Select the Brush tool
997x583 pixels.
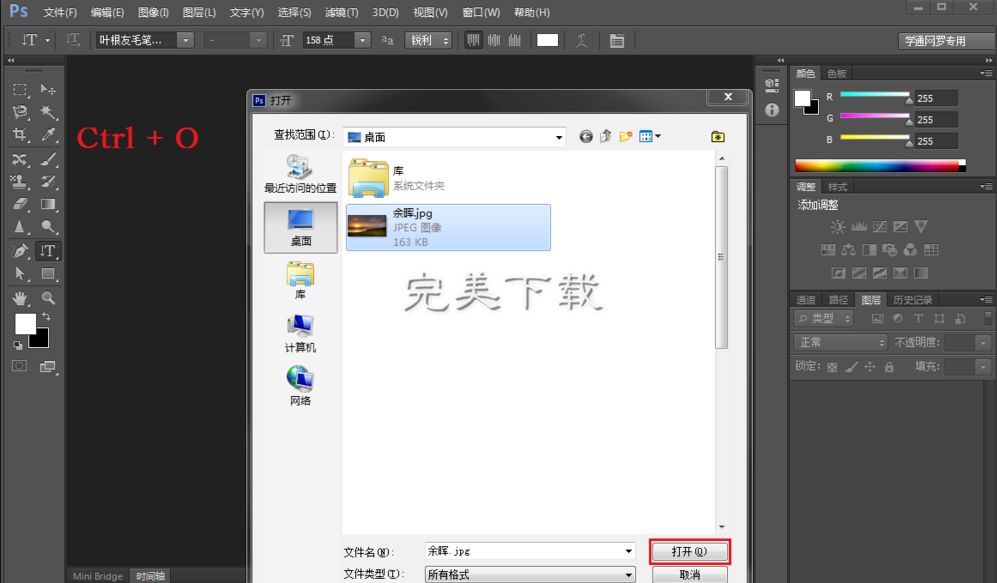48,159
